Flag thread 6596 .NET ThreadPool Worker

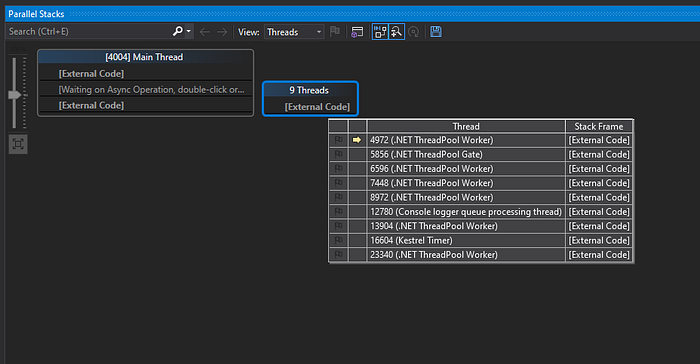(338, 169)
